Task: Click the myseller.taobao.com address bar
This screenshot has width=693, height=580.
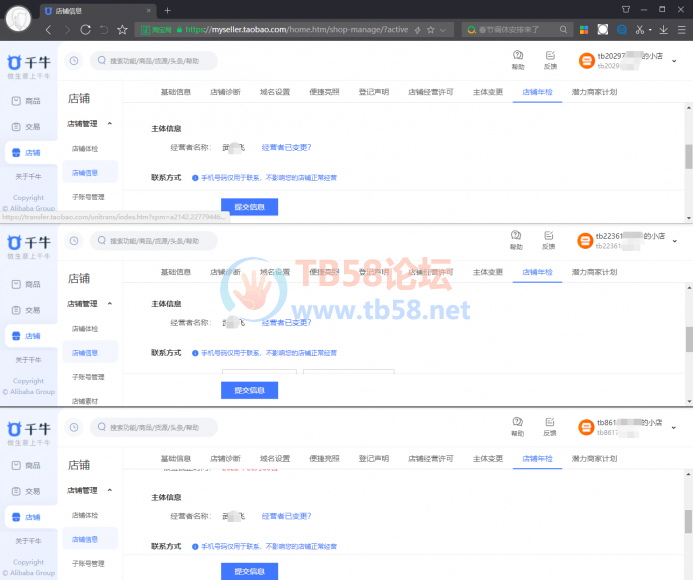Action: pos(296,30)
